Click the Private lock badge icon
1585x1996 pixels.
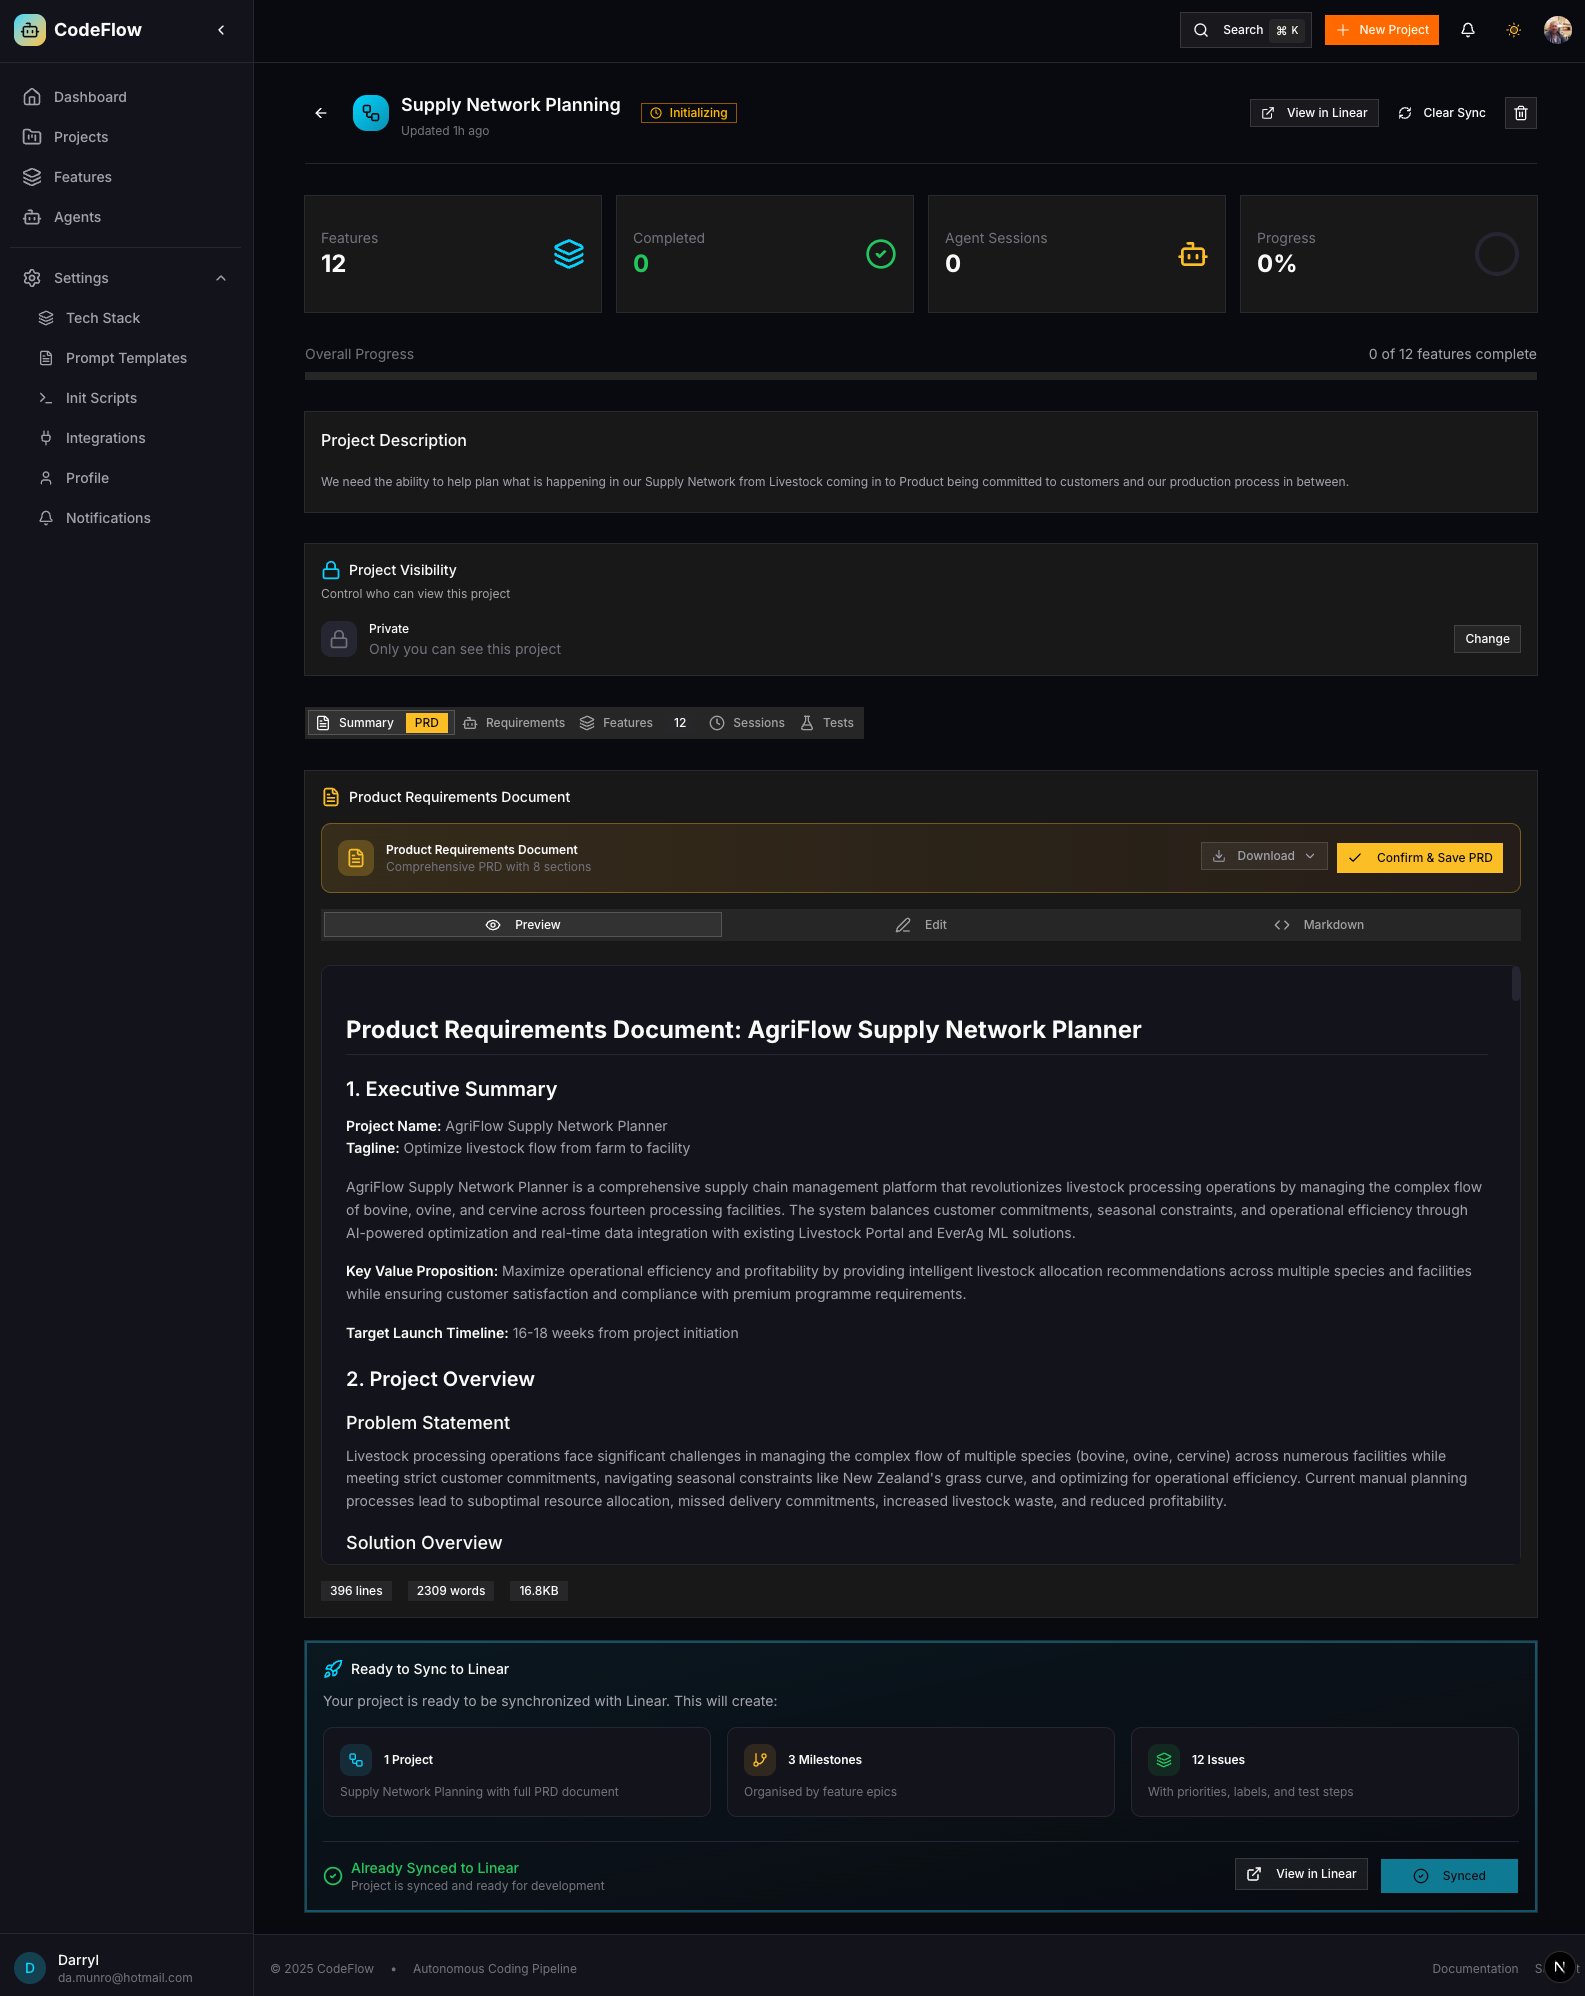tap(339, 639)
